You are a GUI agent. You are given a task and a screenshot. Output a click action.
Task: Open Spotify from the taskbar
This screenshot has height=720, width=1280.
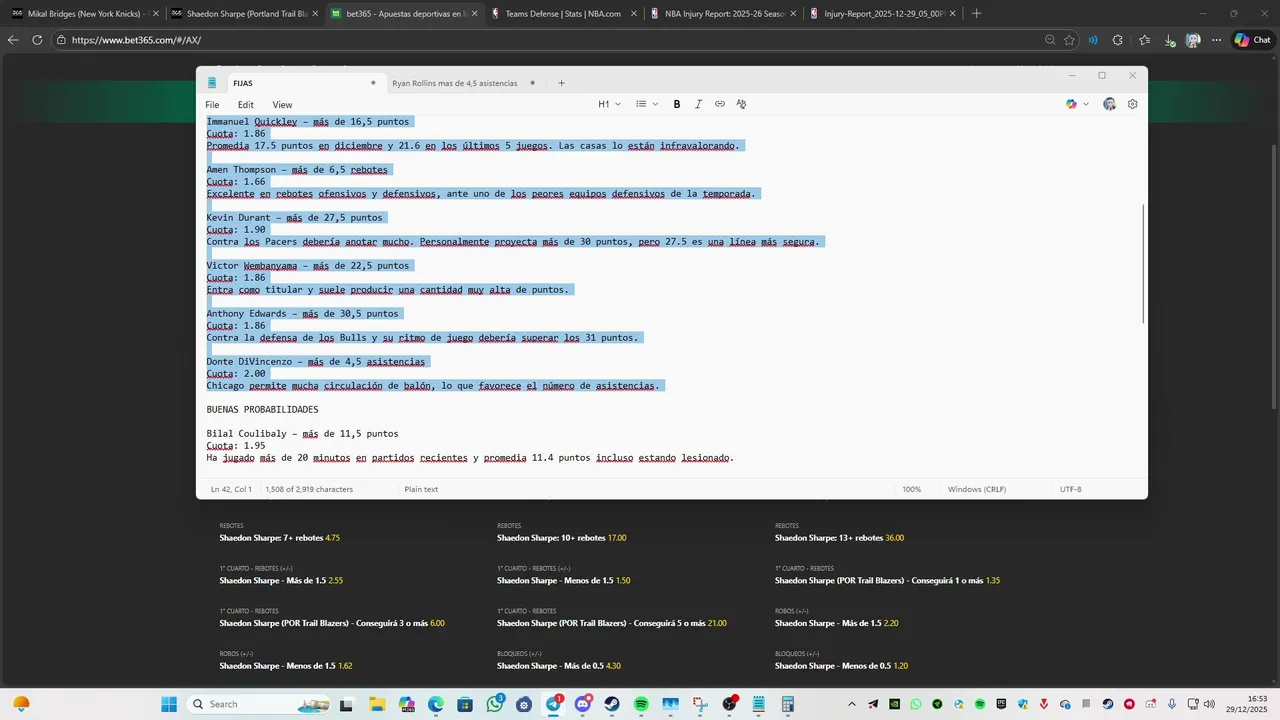click(x=641, y=704)
